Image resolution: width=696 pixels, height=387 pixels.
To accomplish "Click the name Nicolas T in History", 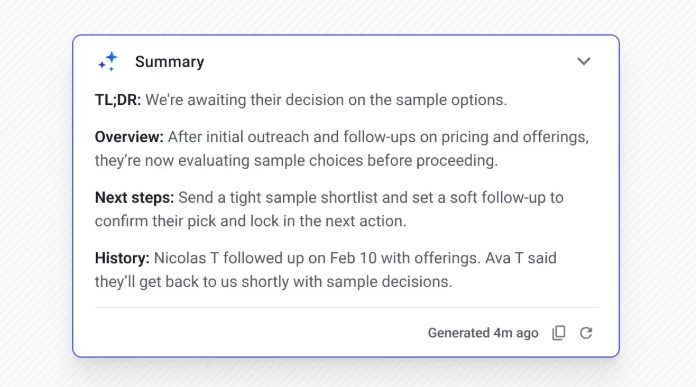I will [186, 258].
